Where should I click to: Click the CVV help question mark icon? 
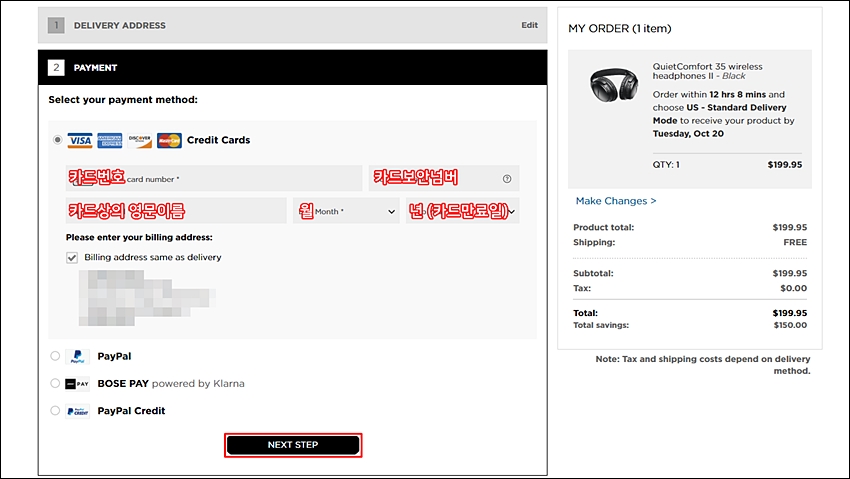[507, 179]
